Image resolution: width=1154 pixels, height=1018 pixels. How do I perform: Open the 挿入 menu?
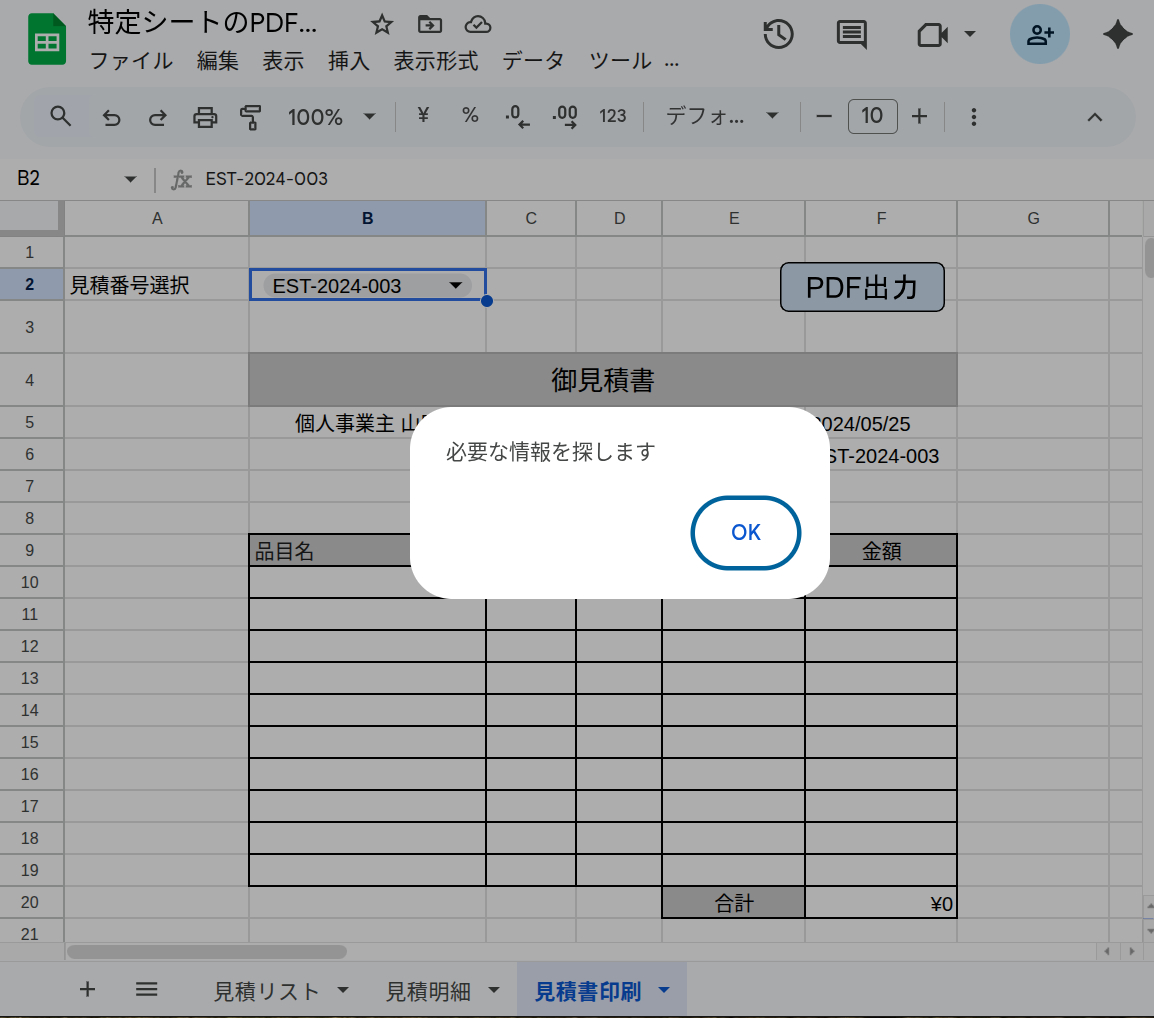(x=348, y=61)
